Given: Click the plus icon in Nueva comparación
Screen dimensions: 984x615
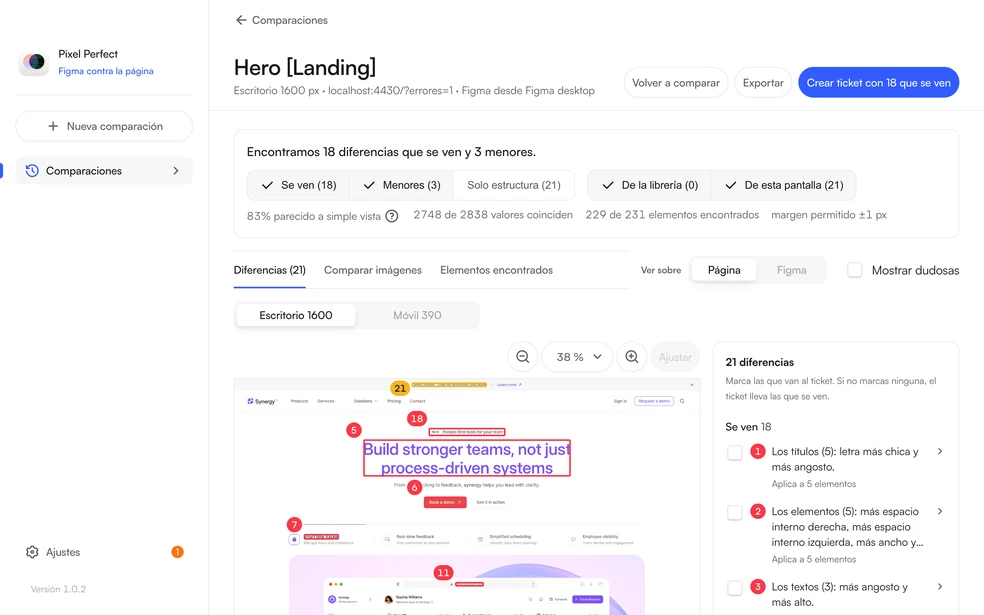Looking at the screenshot, I should [53, 126].
